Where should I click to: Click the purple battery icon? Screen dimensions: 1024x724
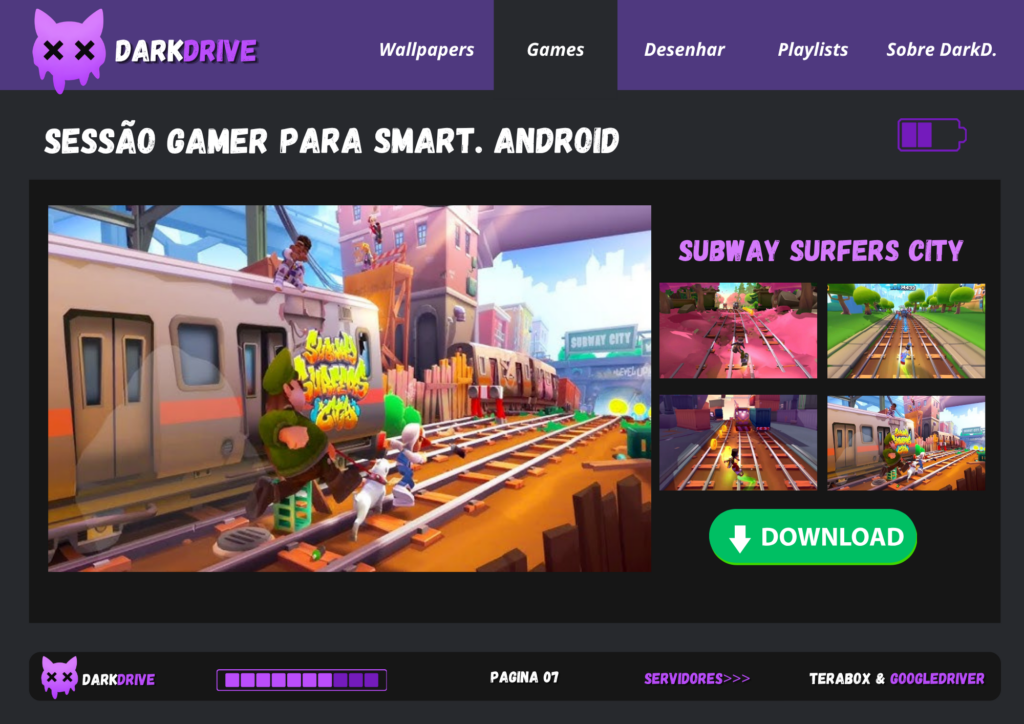[x=932, y=135]
